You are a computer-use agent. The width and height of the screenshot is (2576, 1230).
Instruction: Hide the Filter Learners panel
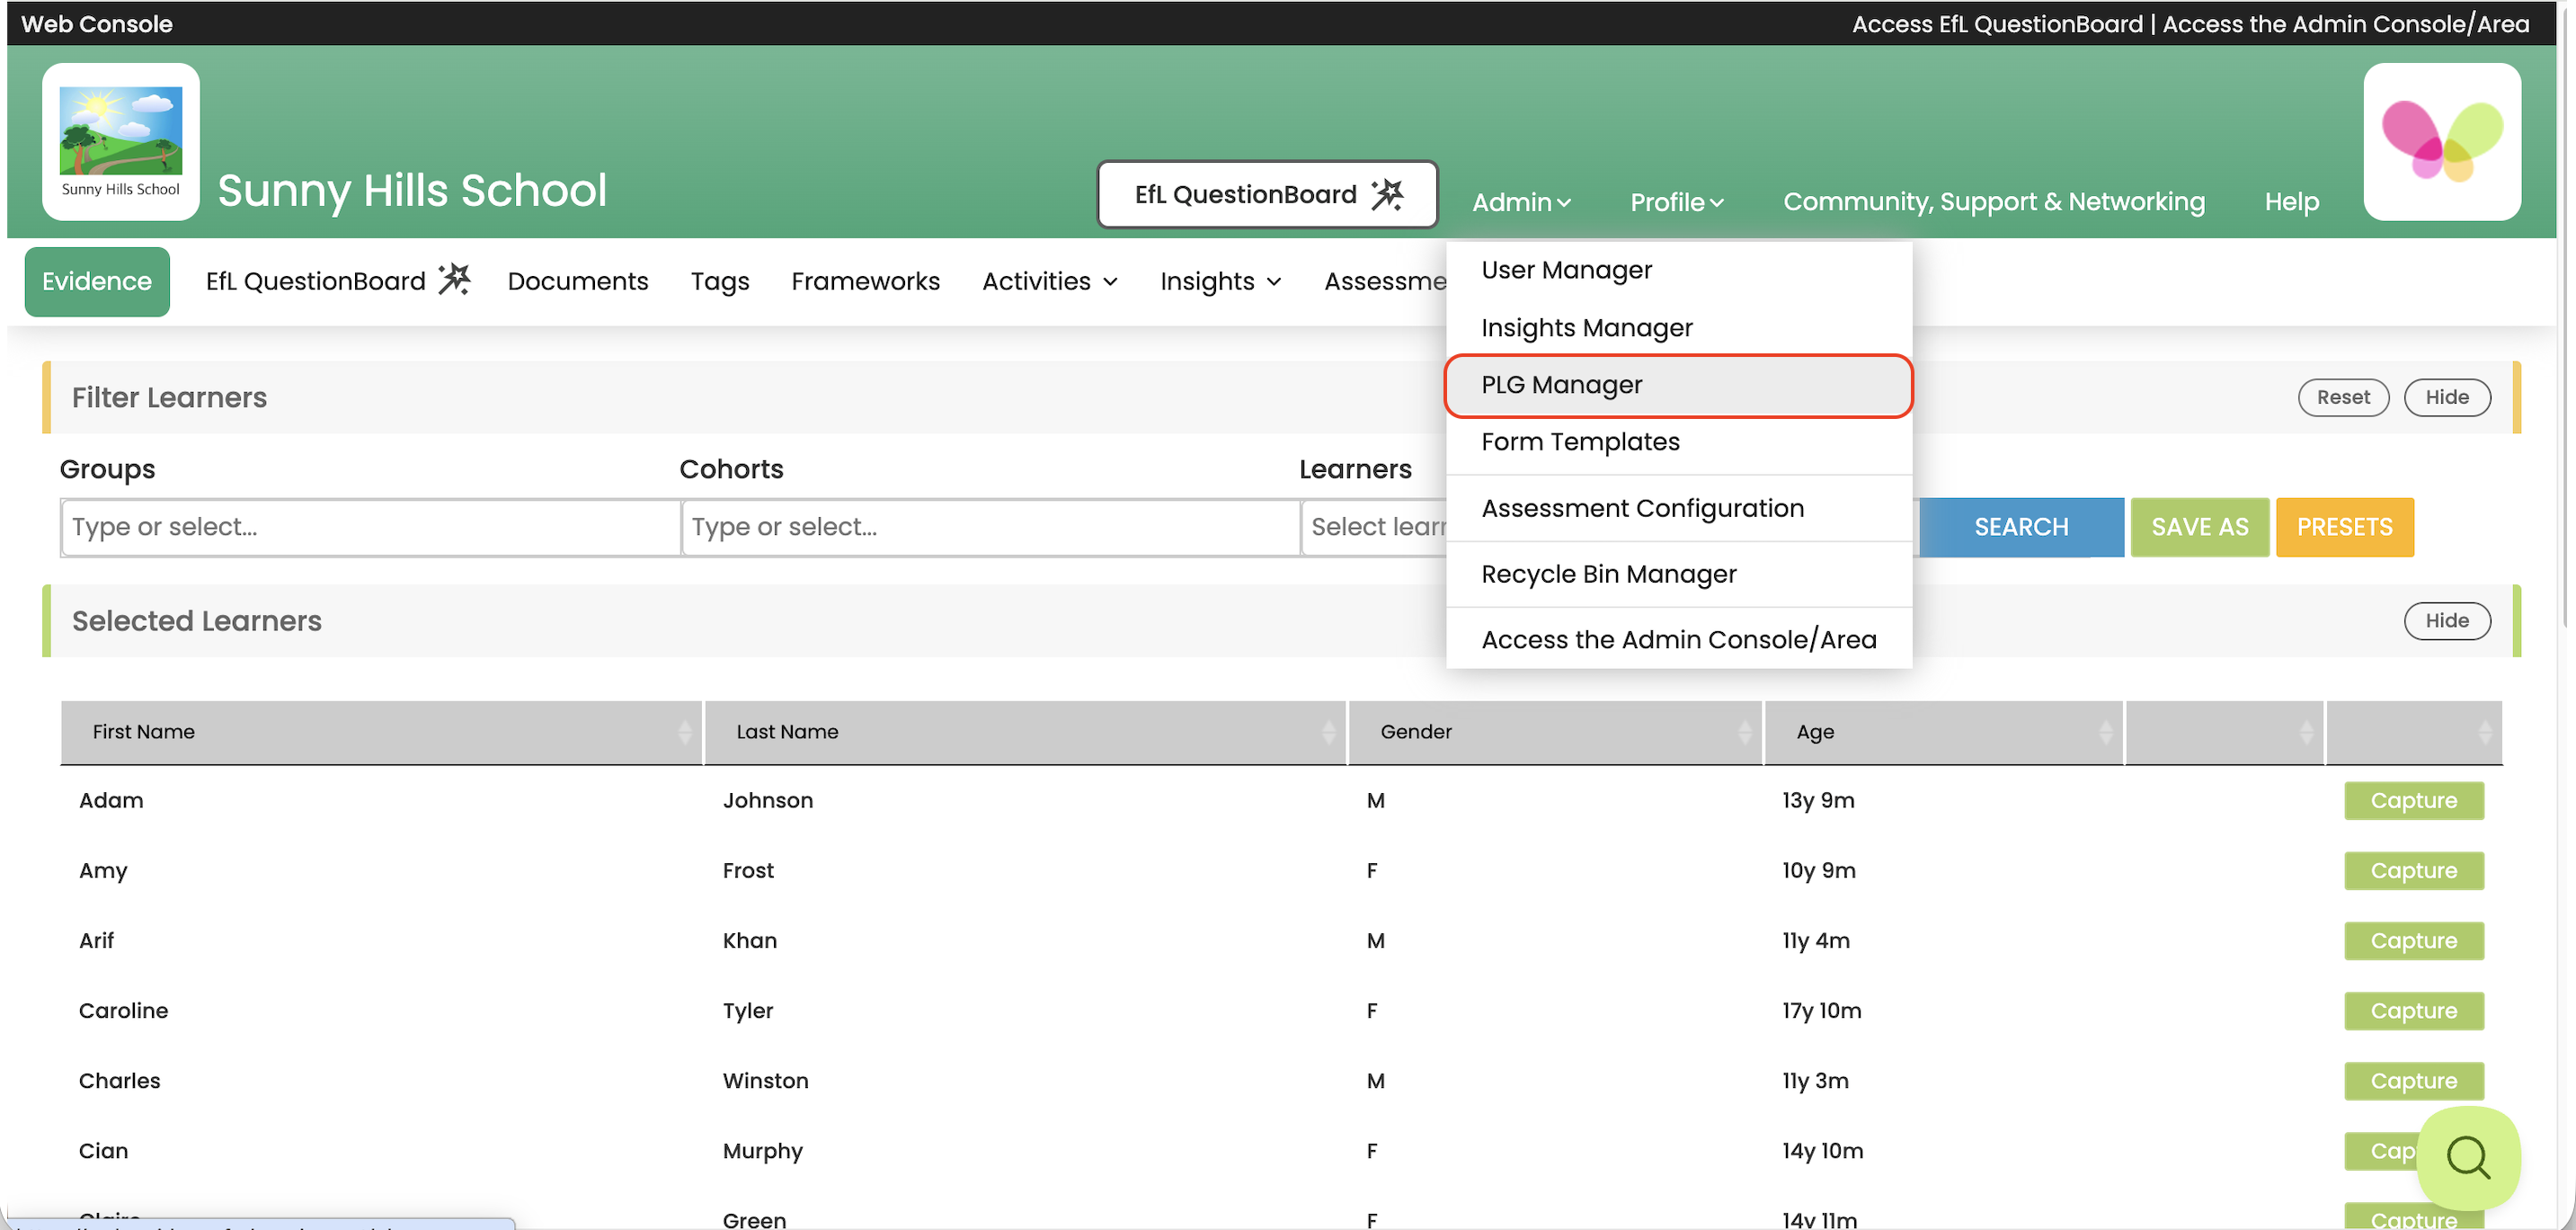click(x=2446, y=397)
